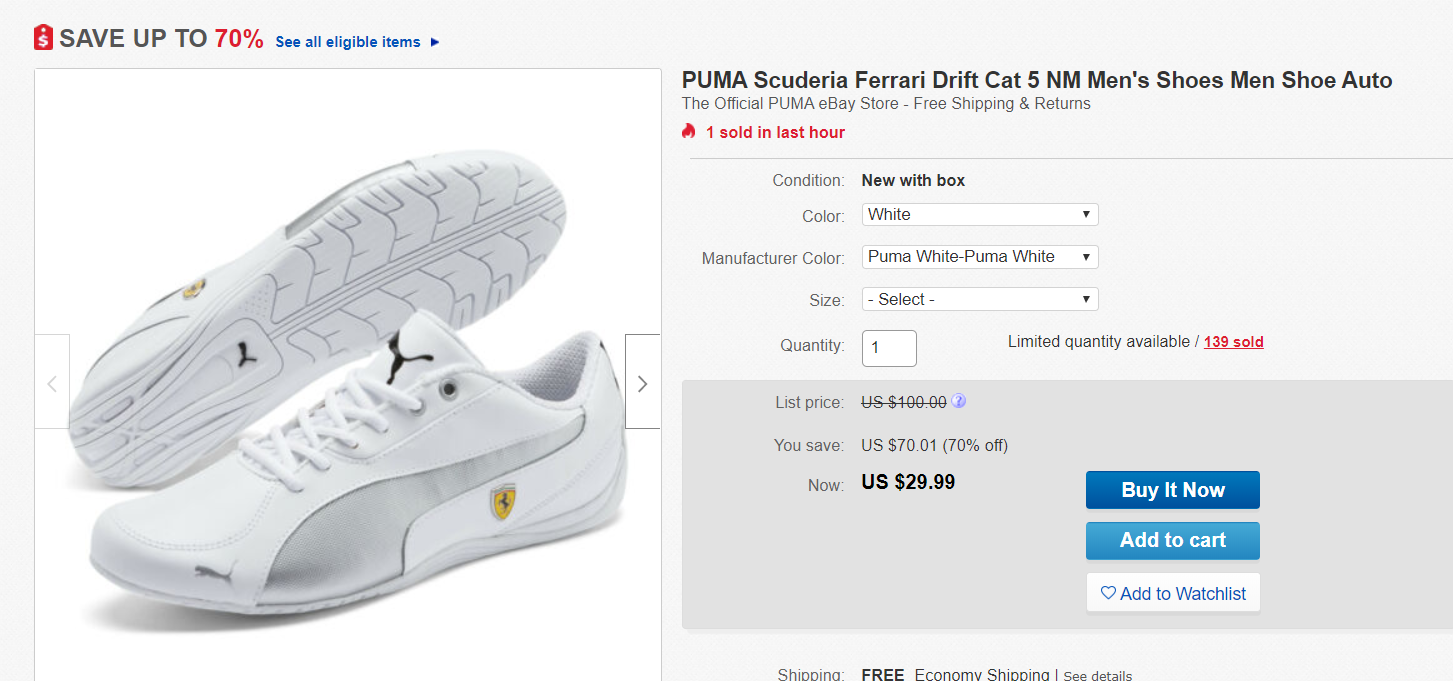
Task: Click the Quantity input field
Action: tap(889, 347)
